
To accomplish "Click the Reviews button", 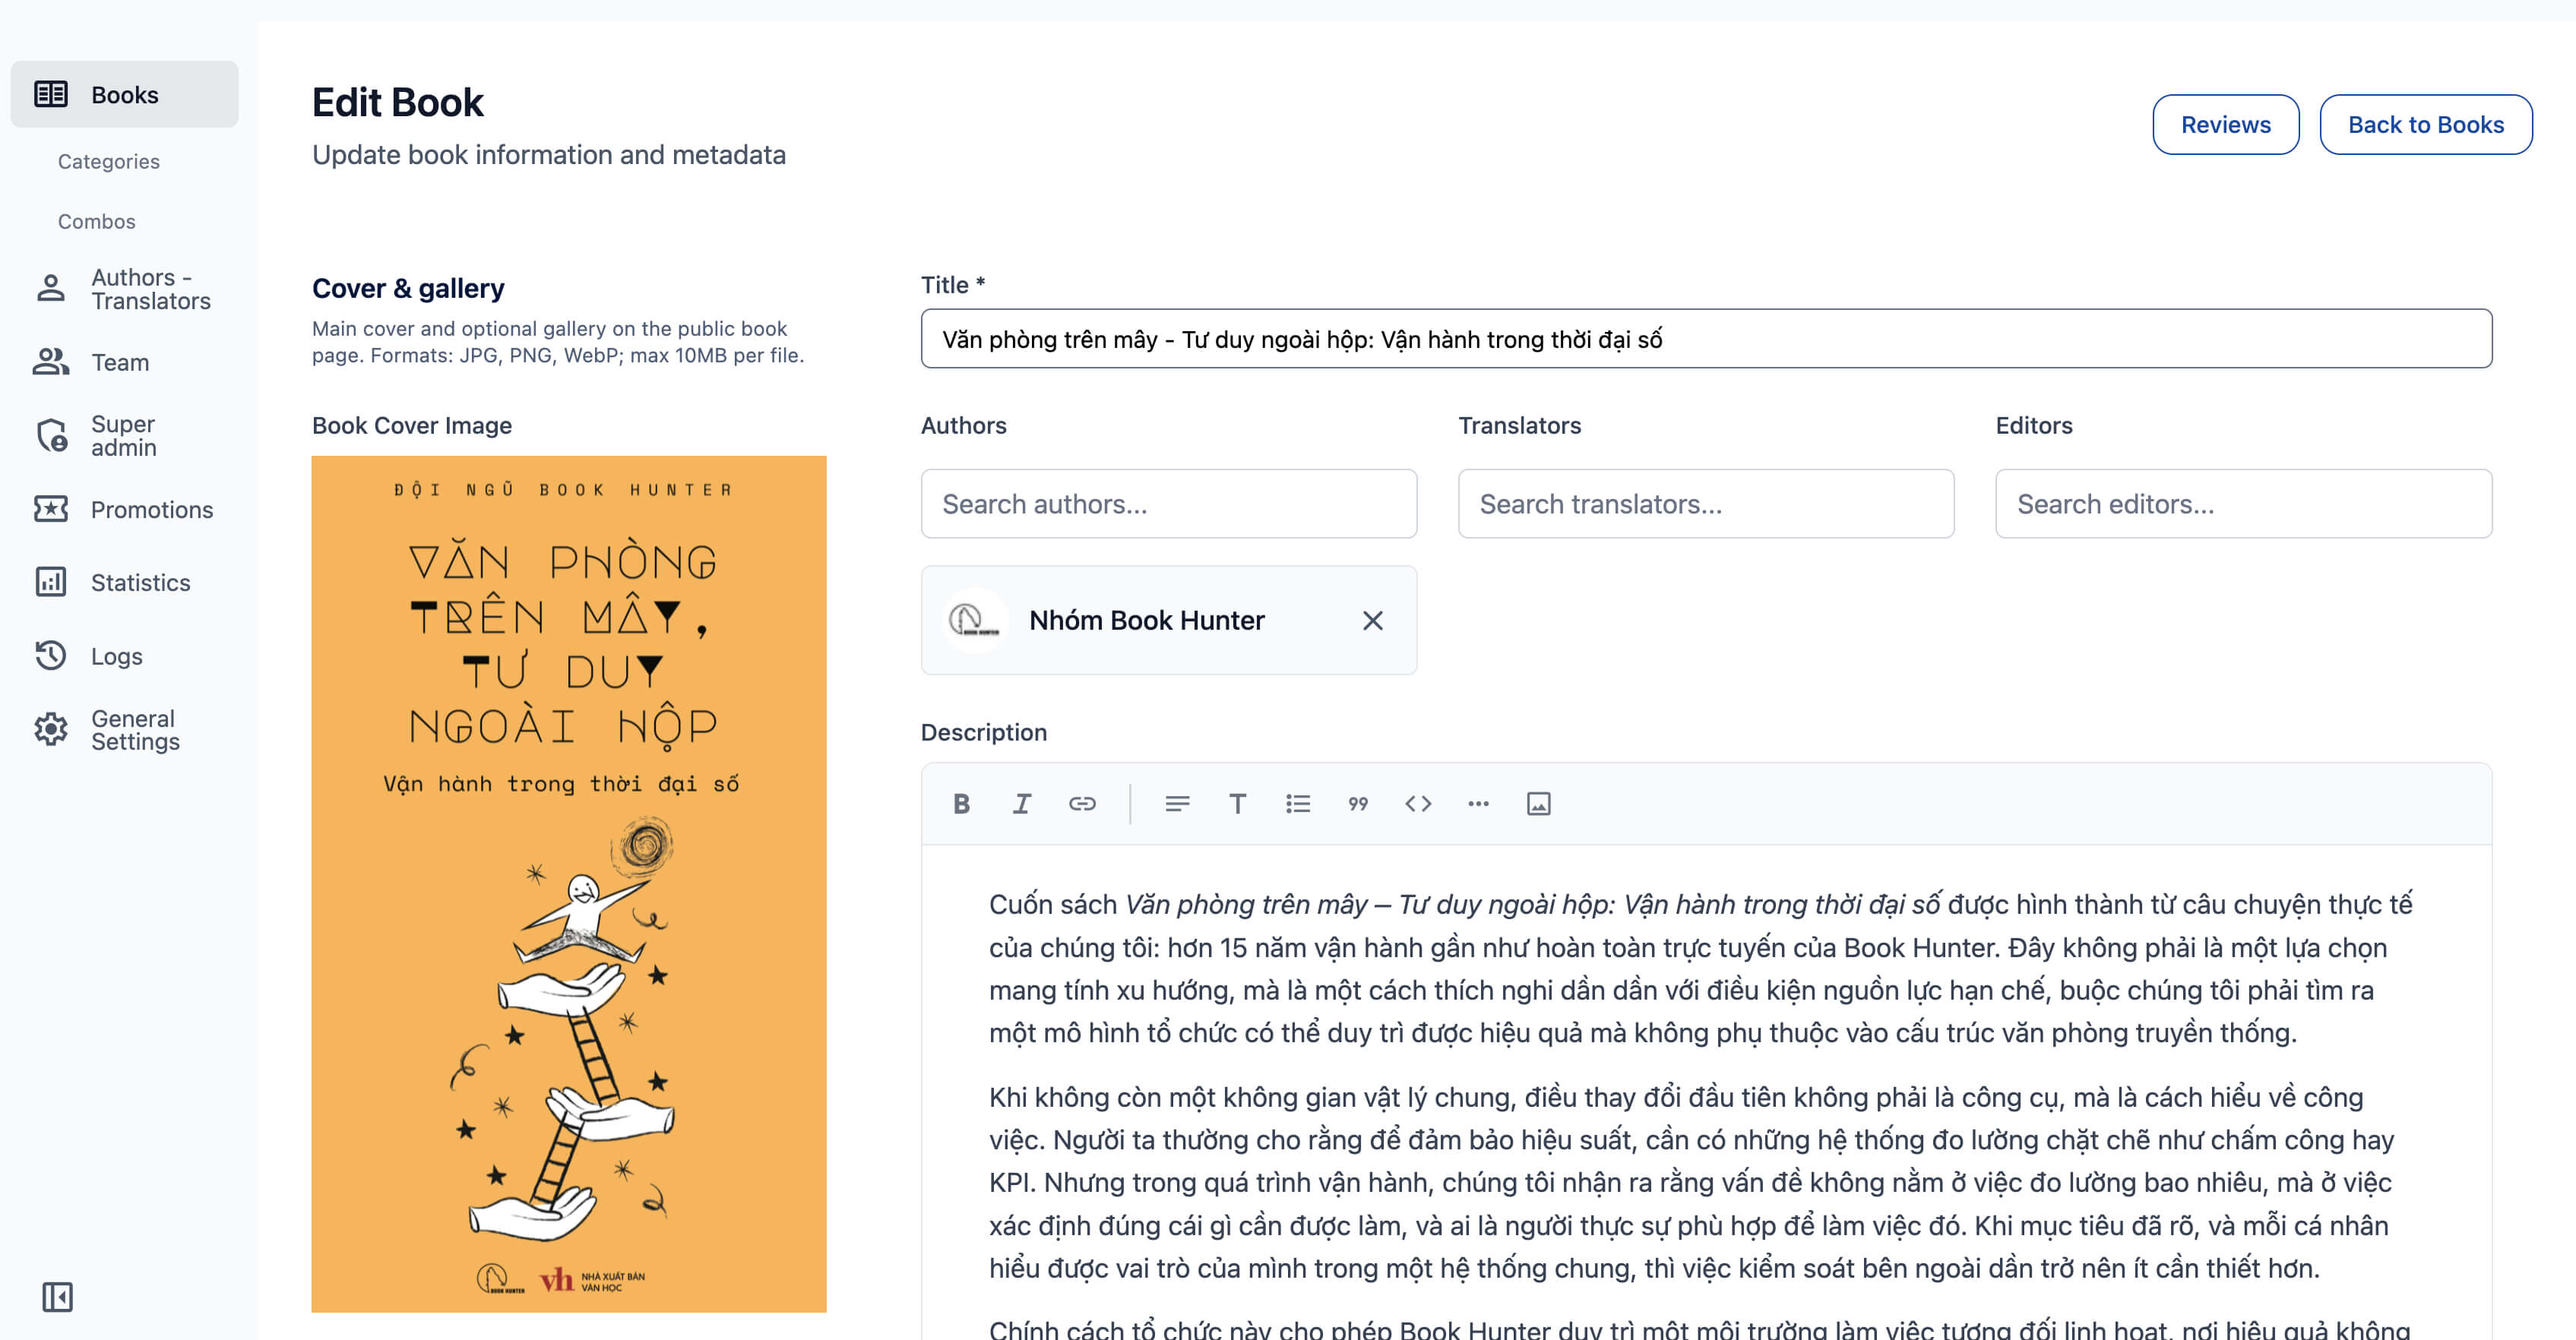I will pyautogui.click(x=2225, y=125).
